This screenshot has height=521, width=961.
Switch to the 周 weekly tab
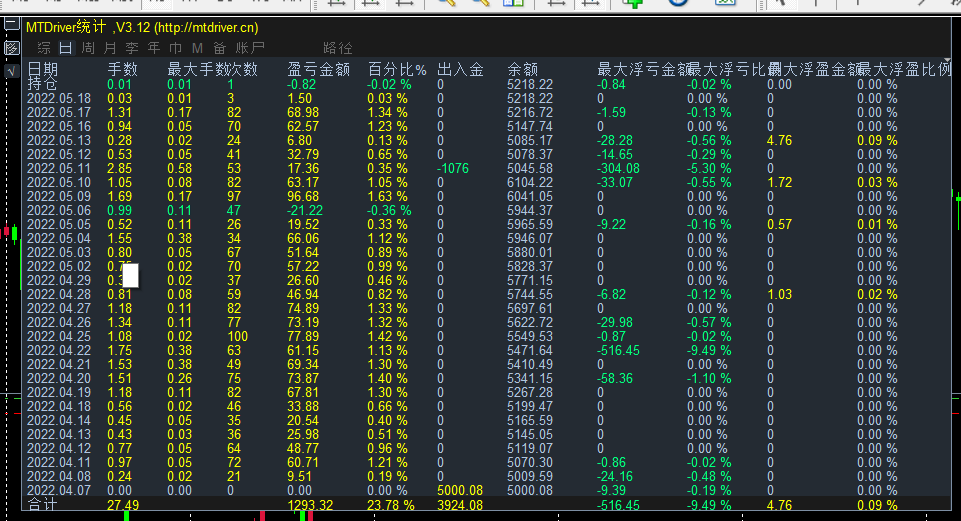click(88, 48)
